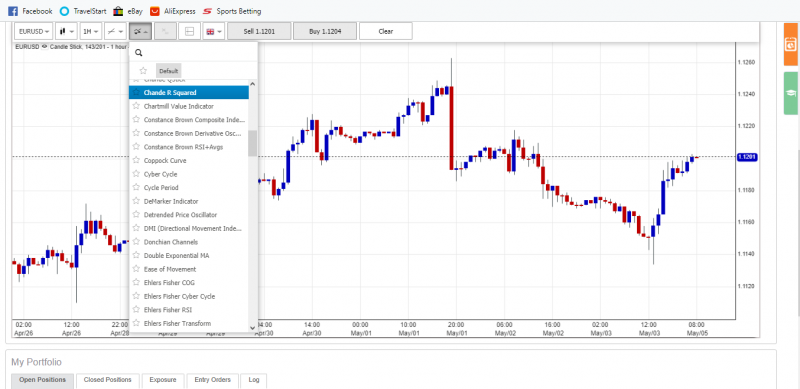The height and width of the screenshot is (389, 800).
Task: Select Ehlers Fisher Cyber Cycle entry
Action: (189, 296)
